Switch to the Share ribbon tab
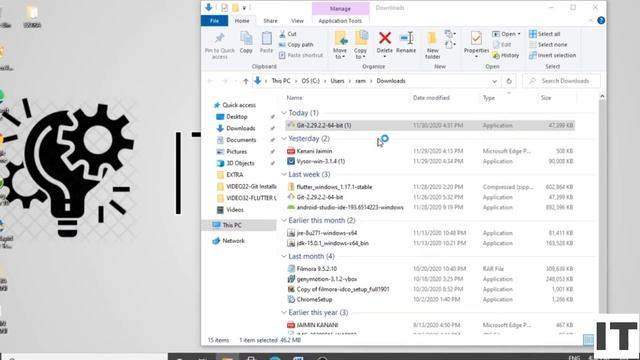This screenshot has width=640, height=360. coord(270,21)
